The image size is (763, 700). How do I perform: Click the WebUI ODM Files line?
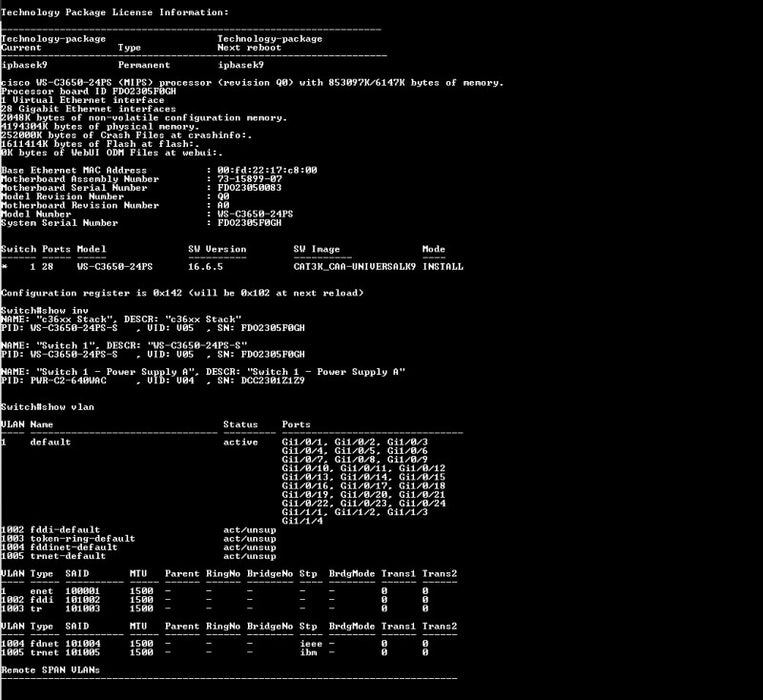[112, 153]
